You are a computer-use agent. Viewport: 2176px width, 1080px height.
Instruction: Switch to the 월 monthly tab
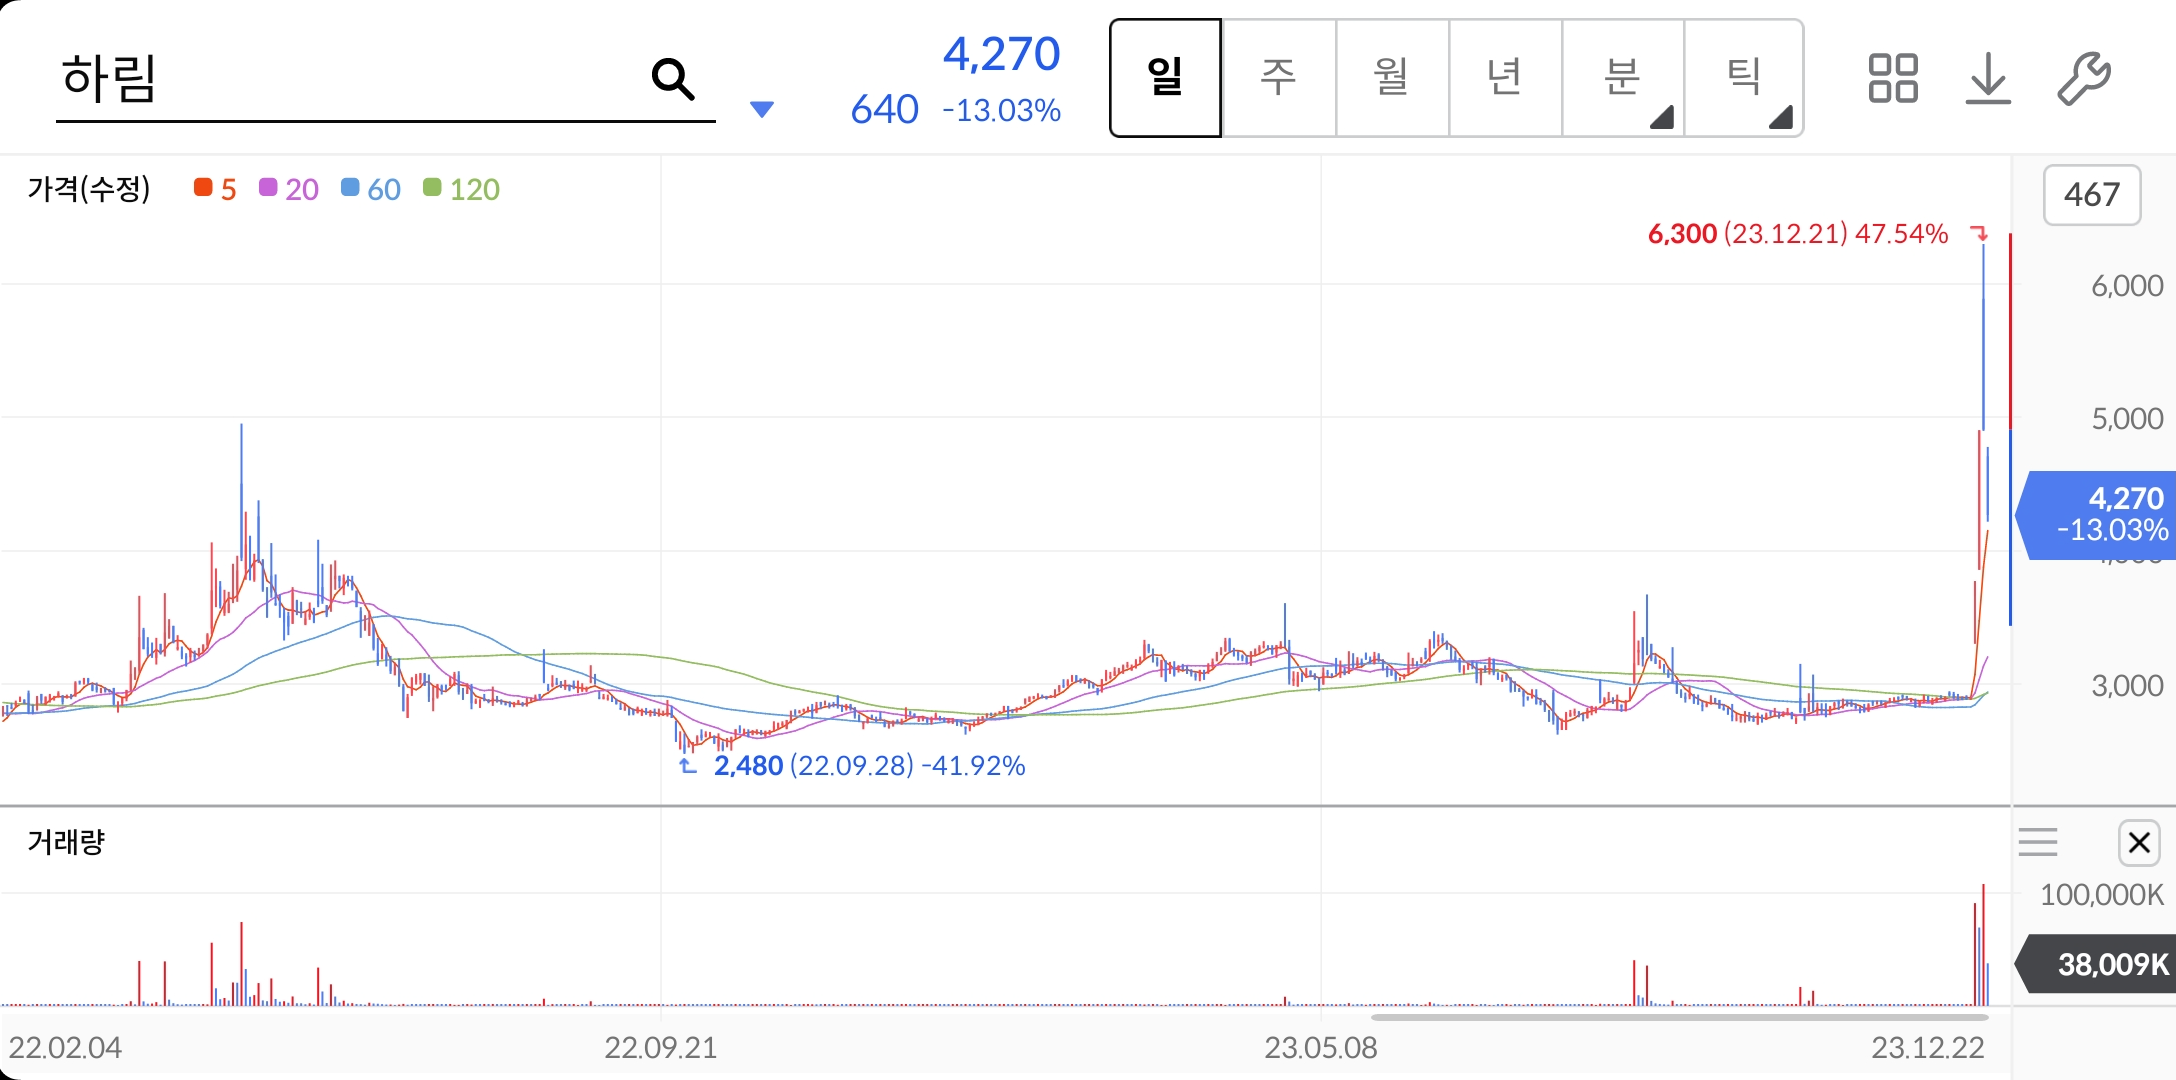1391,78
